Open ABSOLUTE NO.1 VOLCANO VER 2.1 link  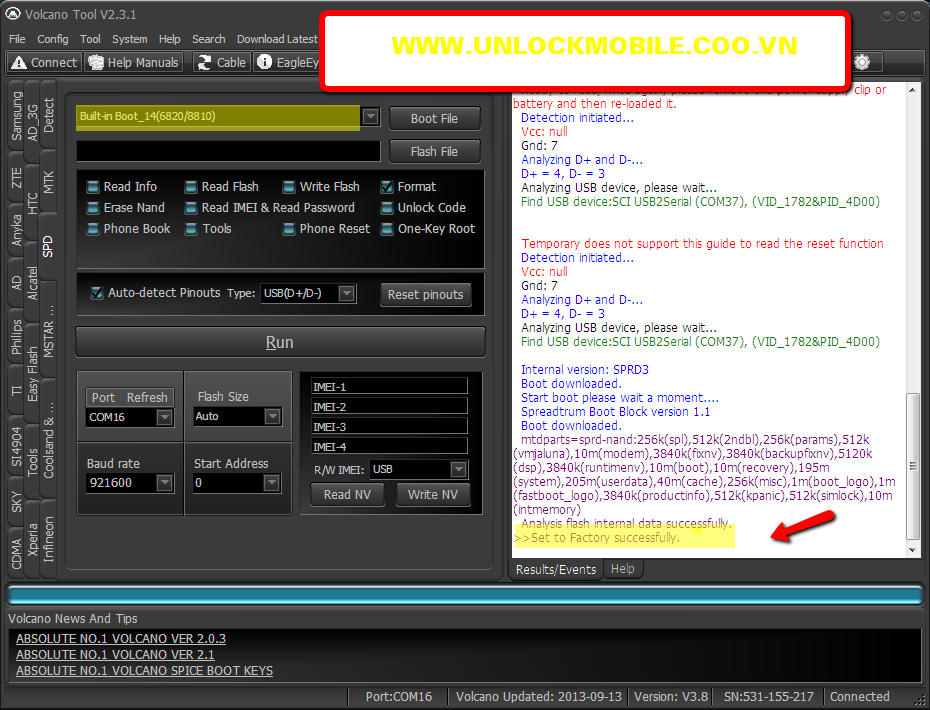coord(115,655)
